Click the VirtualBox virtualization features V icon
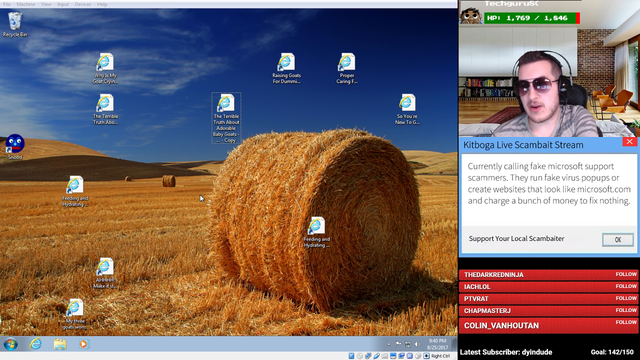640x360 pixels. (x=410, y=356)
